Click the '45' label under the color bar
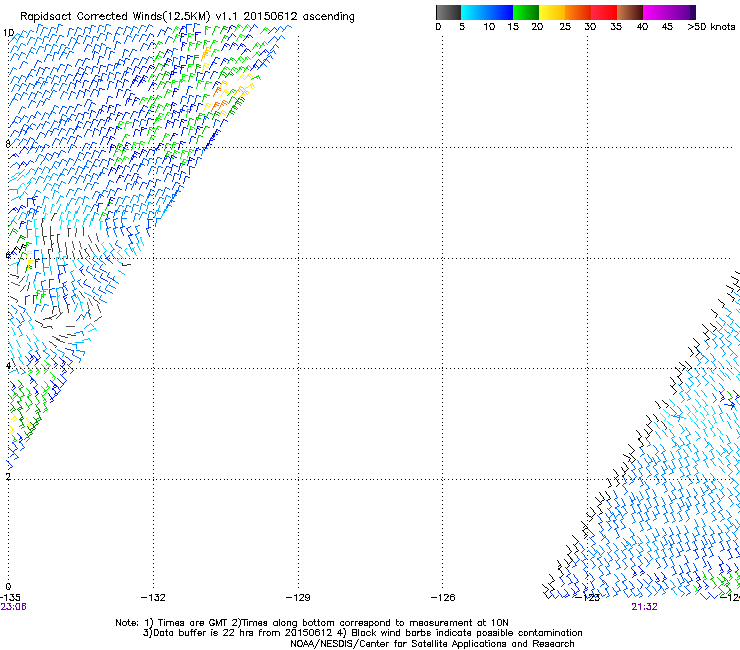Screen dimensions: 740x650 (667, 27)
